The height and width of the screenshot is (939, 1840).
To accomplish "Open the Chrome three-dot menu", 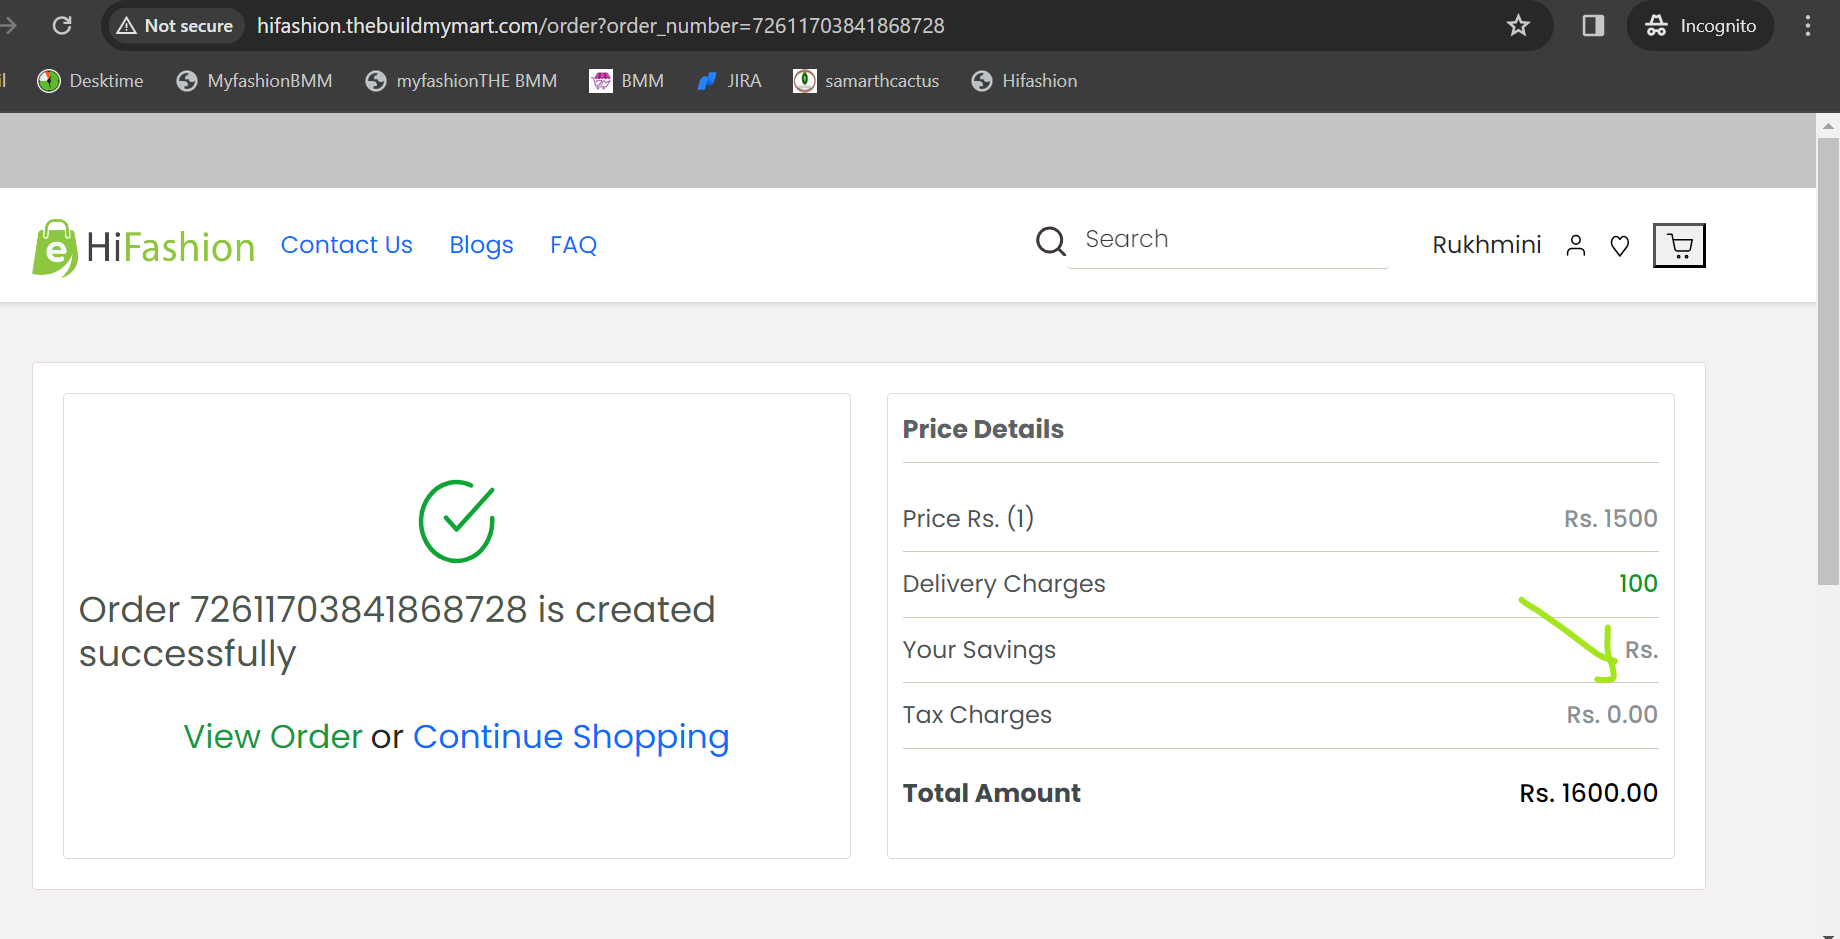I will pyautogui.click(x=1808, y=25).
